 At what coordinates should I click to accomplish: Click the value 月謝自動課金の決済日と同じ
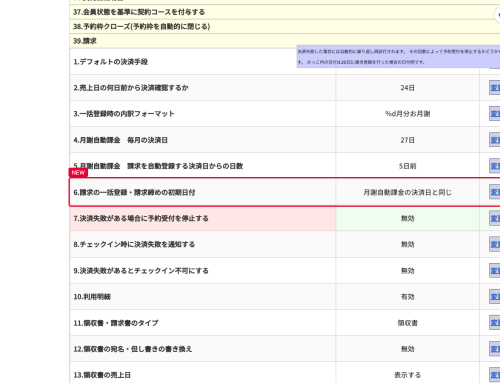[407, 192]
